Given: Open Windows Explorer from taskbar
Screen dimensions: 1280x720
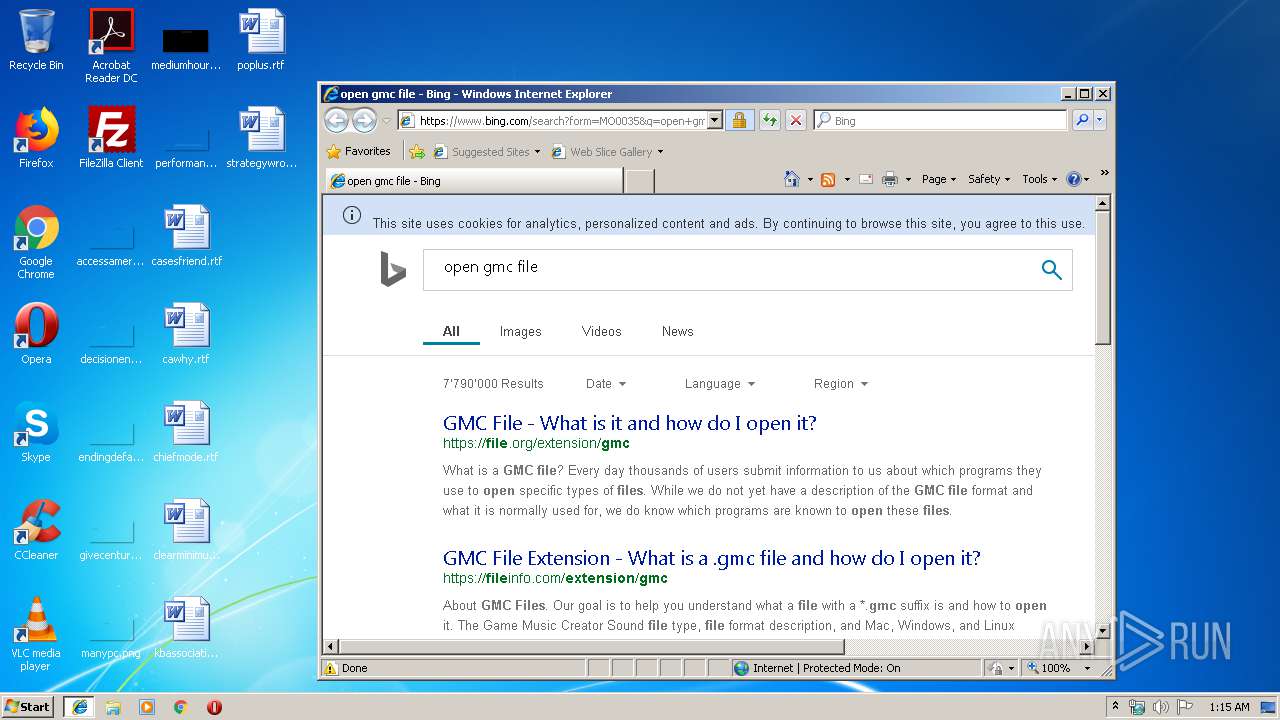Looking at the screenshot, I should tap(113, 707).
